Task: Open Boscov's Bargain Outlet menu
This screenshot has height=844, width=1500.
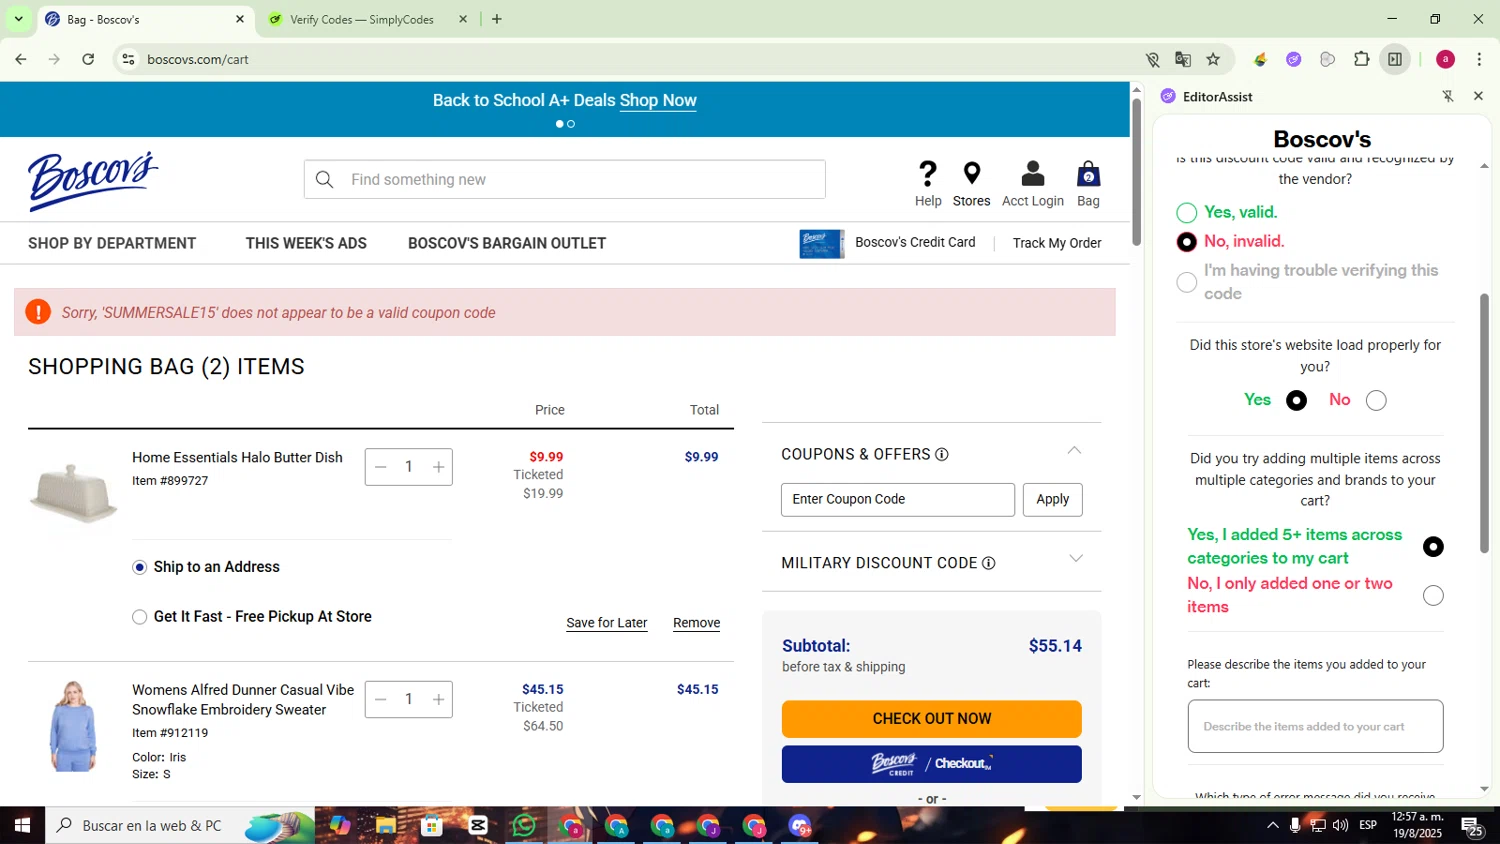Action: [x=507, y=243]
